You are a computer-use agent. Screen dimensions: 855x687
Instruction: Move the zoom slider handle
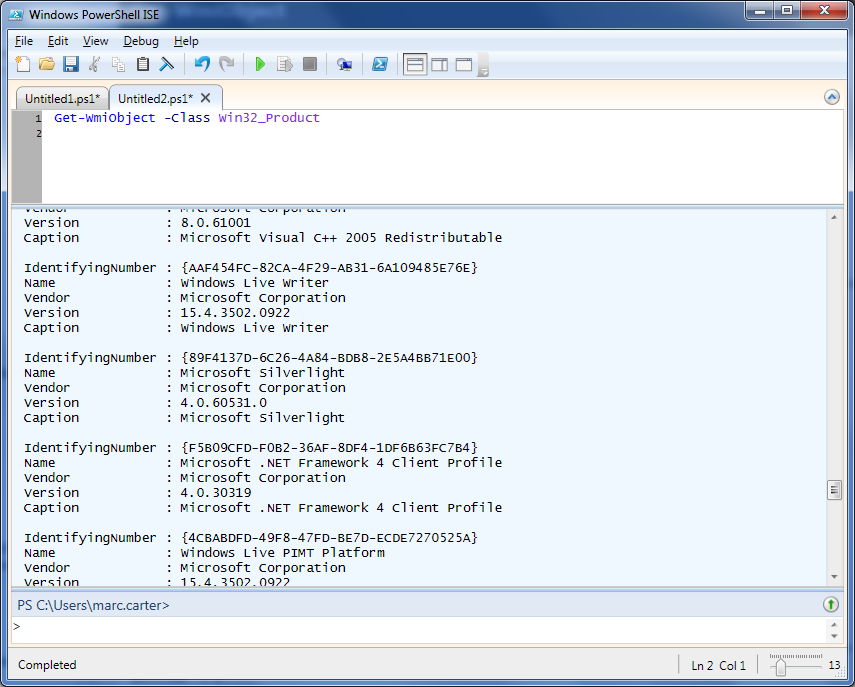point(781,666)
